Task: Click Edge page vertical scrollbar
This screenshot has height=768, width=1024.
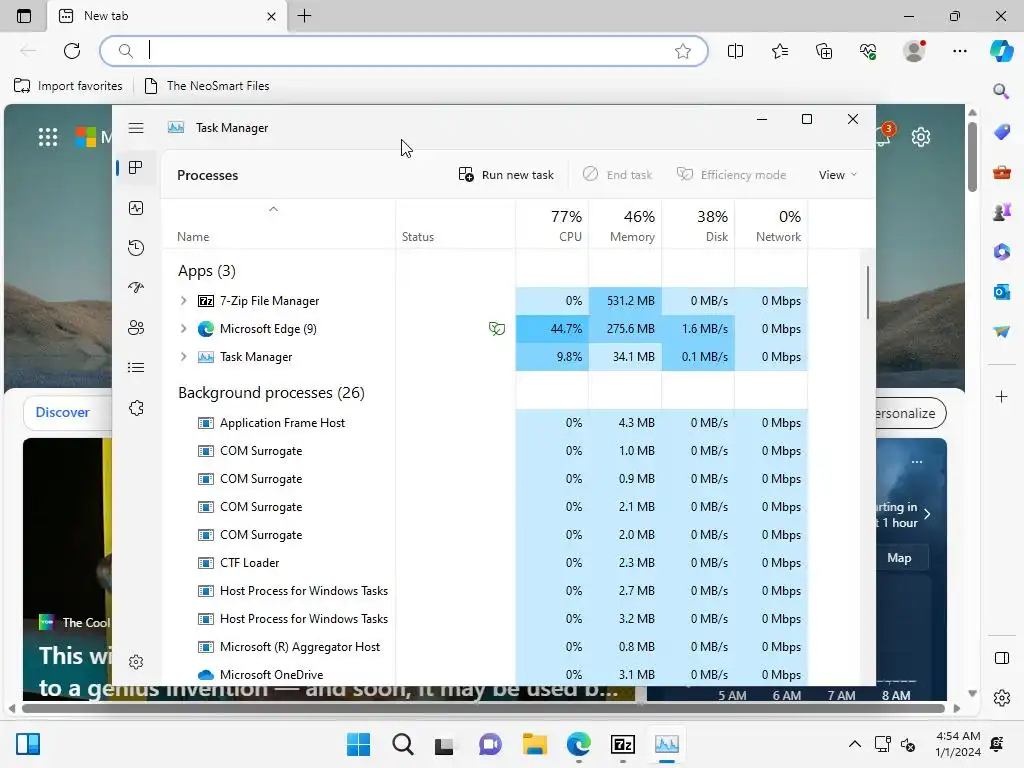Action: [x=972, y=155]
